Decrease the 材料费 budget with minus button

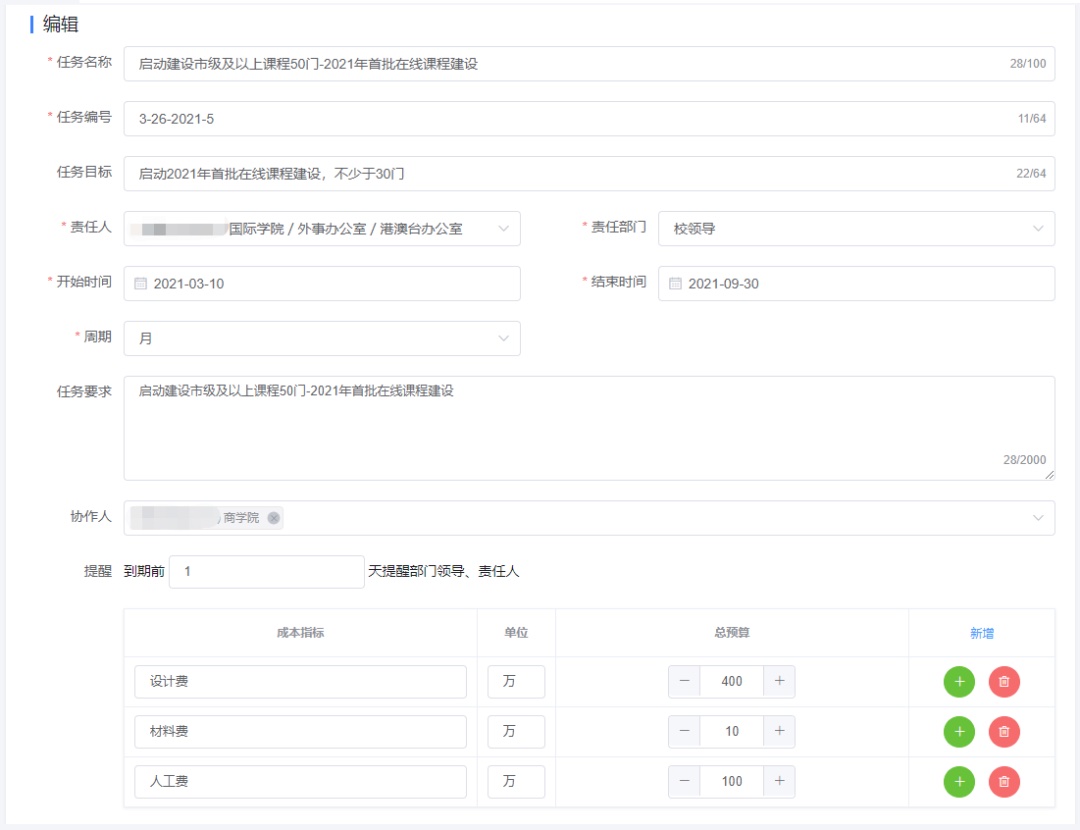point(685,732)
